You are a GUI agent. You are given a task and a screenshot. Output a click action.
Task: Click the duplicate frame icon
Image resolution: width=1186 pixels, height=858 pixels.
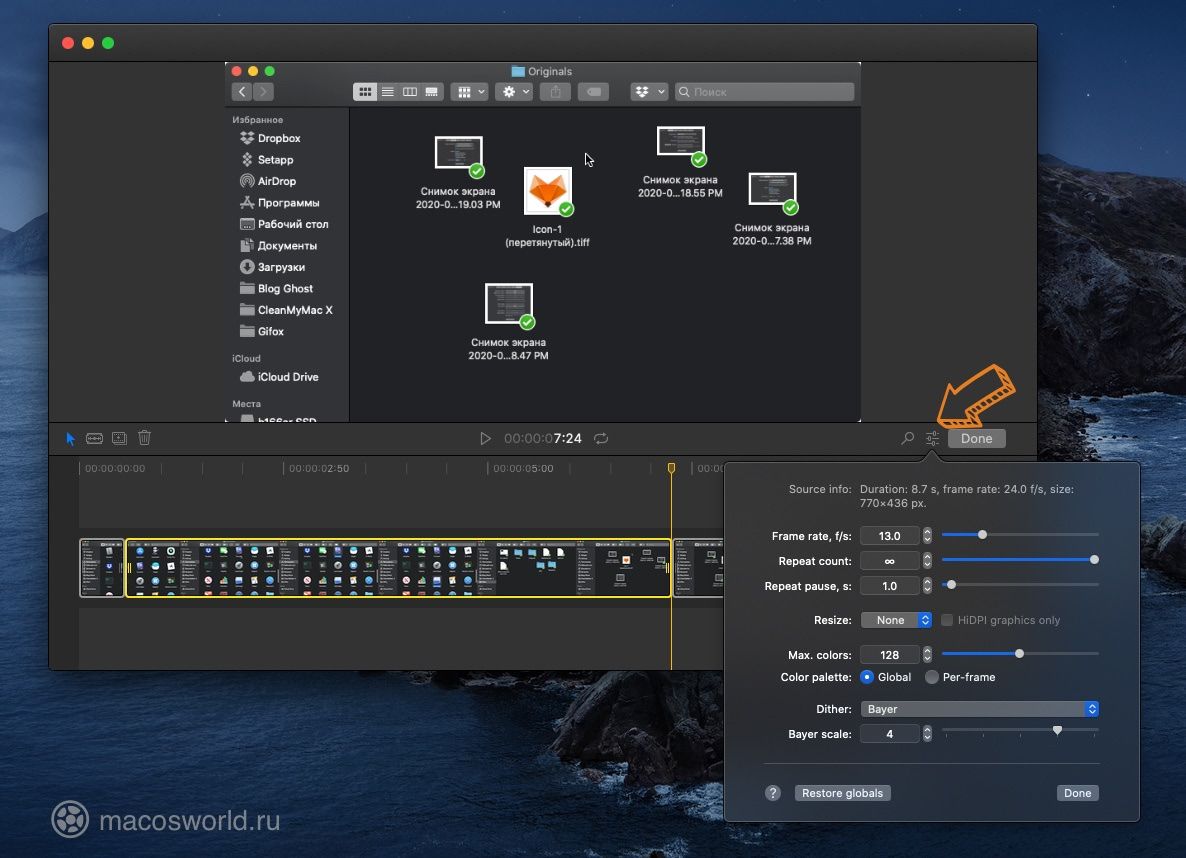pos(120,438)
